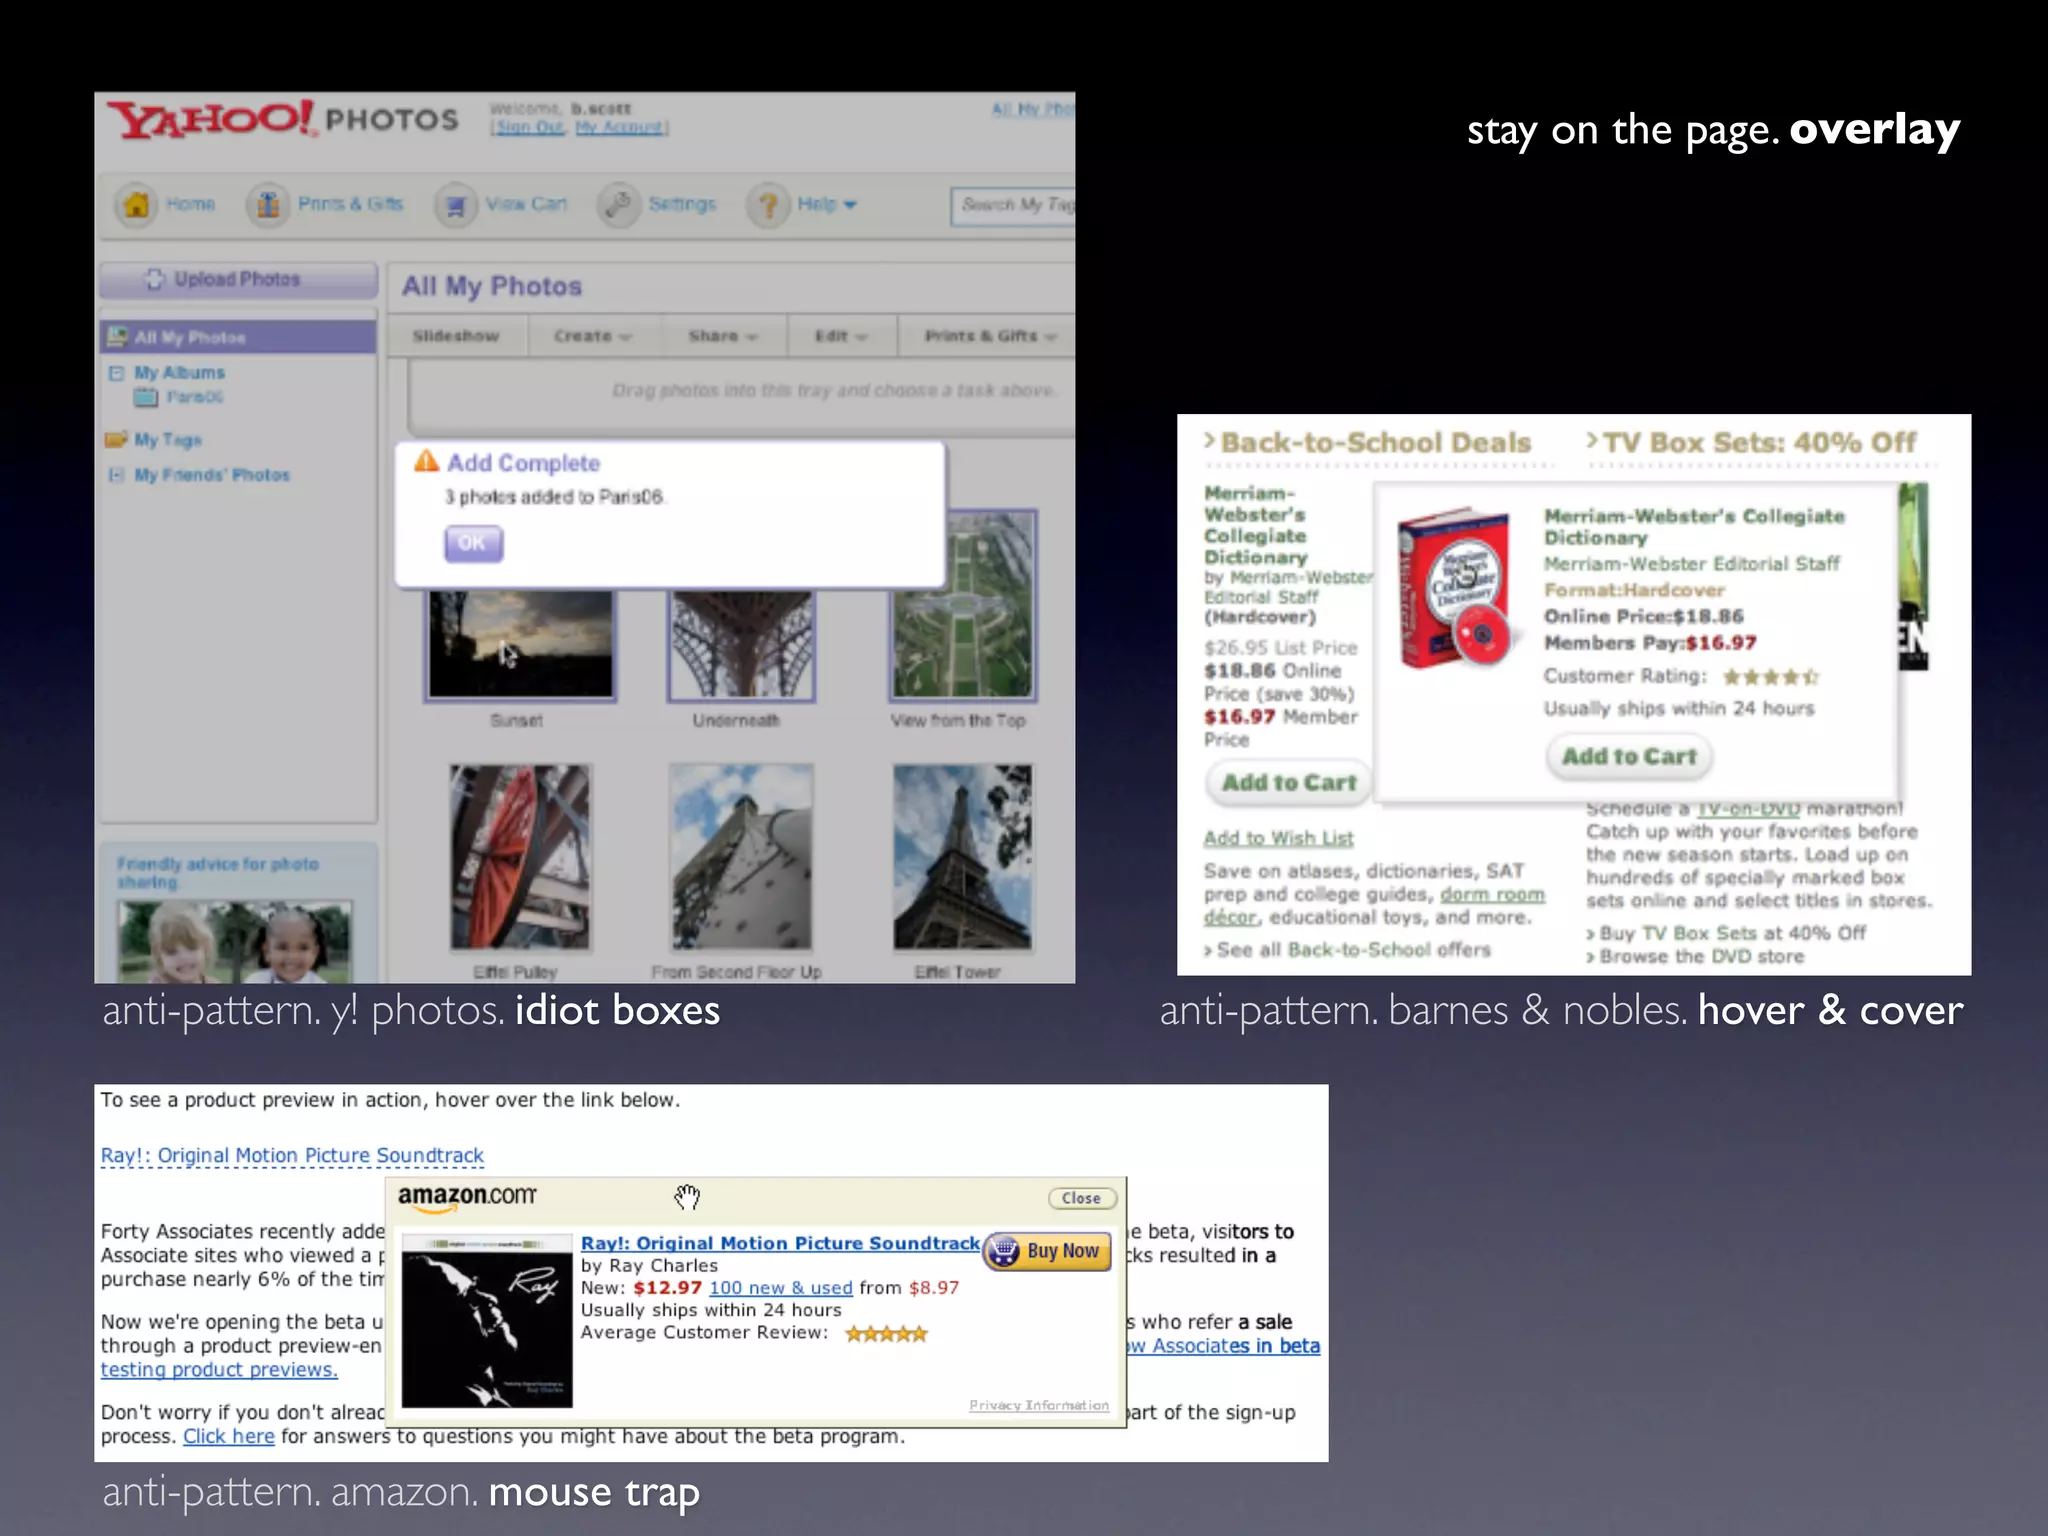Viewport: 2048px width, 1536px height.
Task: Select All My Photos in sidebar
Action: (238, 337)
